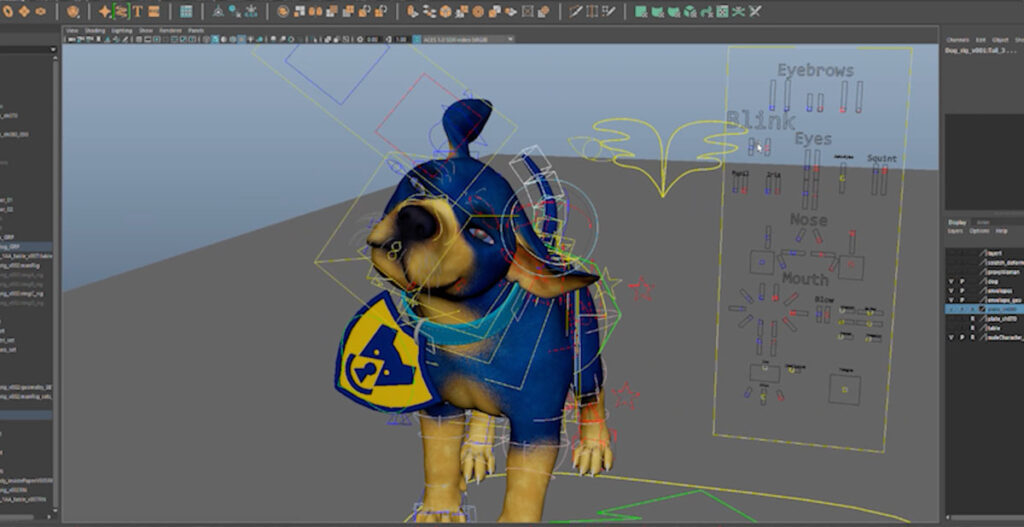Open the Shading viewport menu
The height and width of the screenshot is (527, 1024).
point(95,30)
